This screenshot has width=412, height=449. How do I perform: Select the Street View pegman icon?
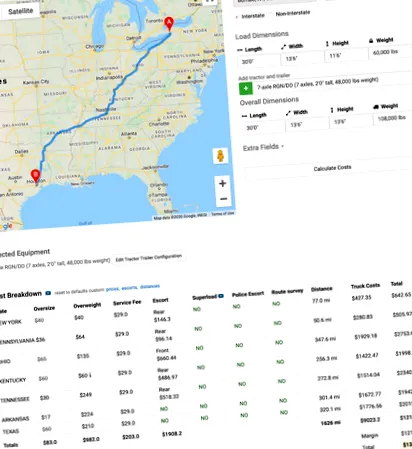(x=220, y=156)
